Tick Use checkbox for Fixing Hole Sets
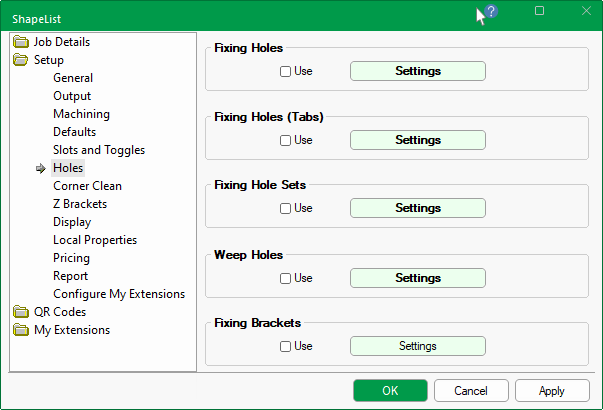The height and width of the screenshot is (410, 603). (x=286, y=208)
